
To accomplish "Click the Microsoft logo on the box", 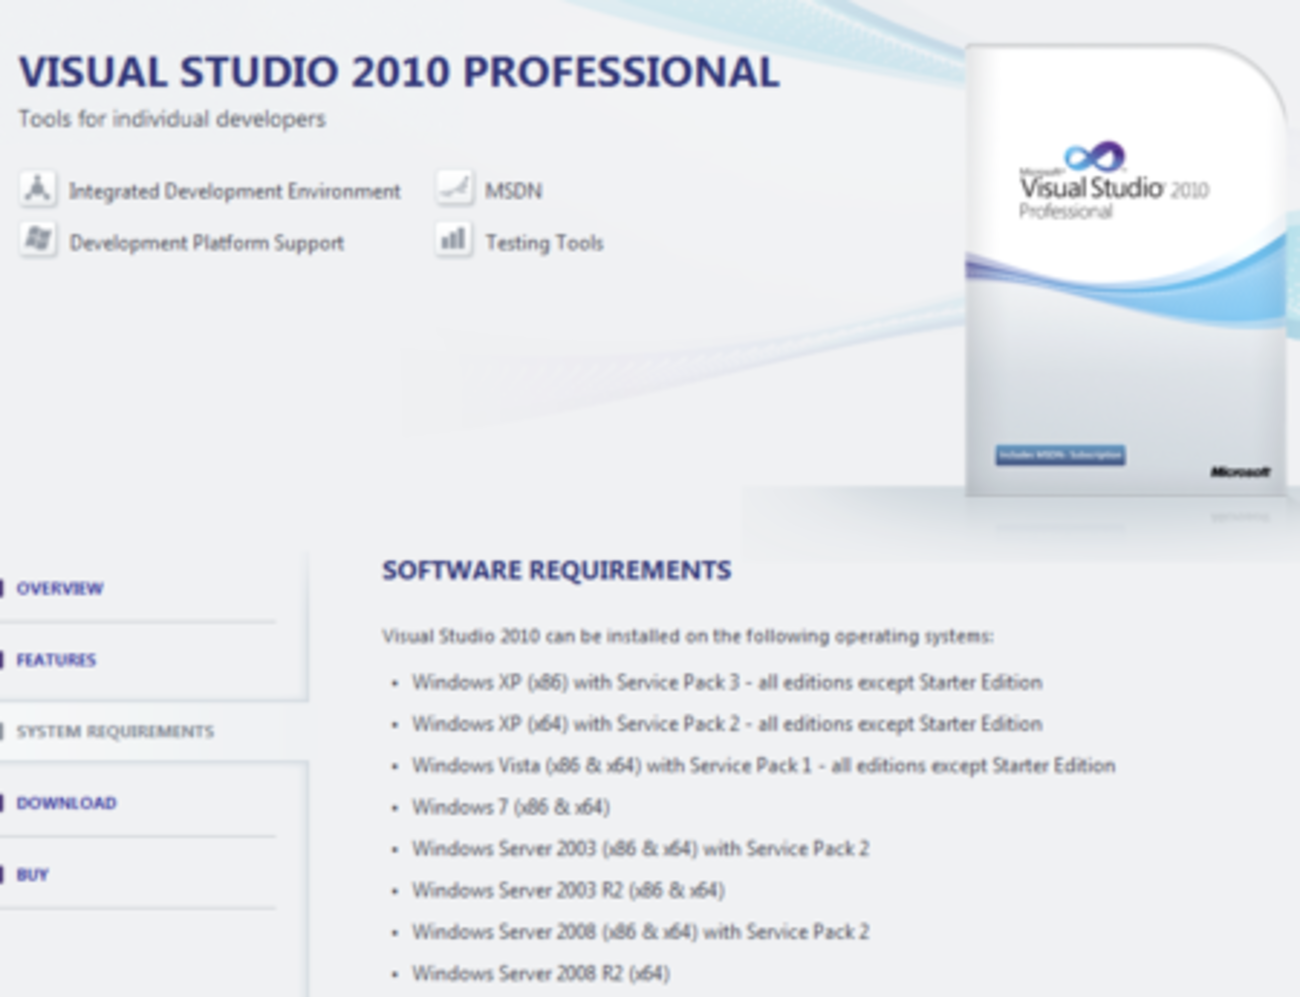I will coord(1240,471).
